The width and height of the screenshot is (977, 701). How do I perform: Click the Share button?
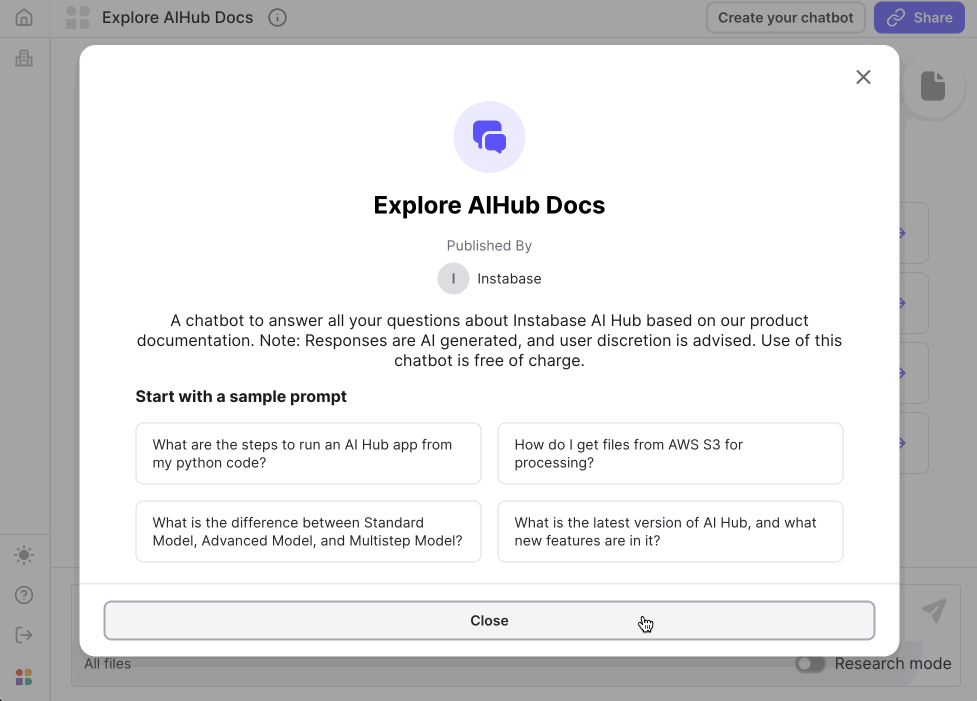pyautogui.click(x=919, y=17)
